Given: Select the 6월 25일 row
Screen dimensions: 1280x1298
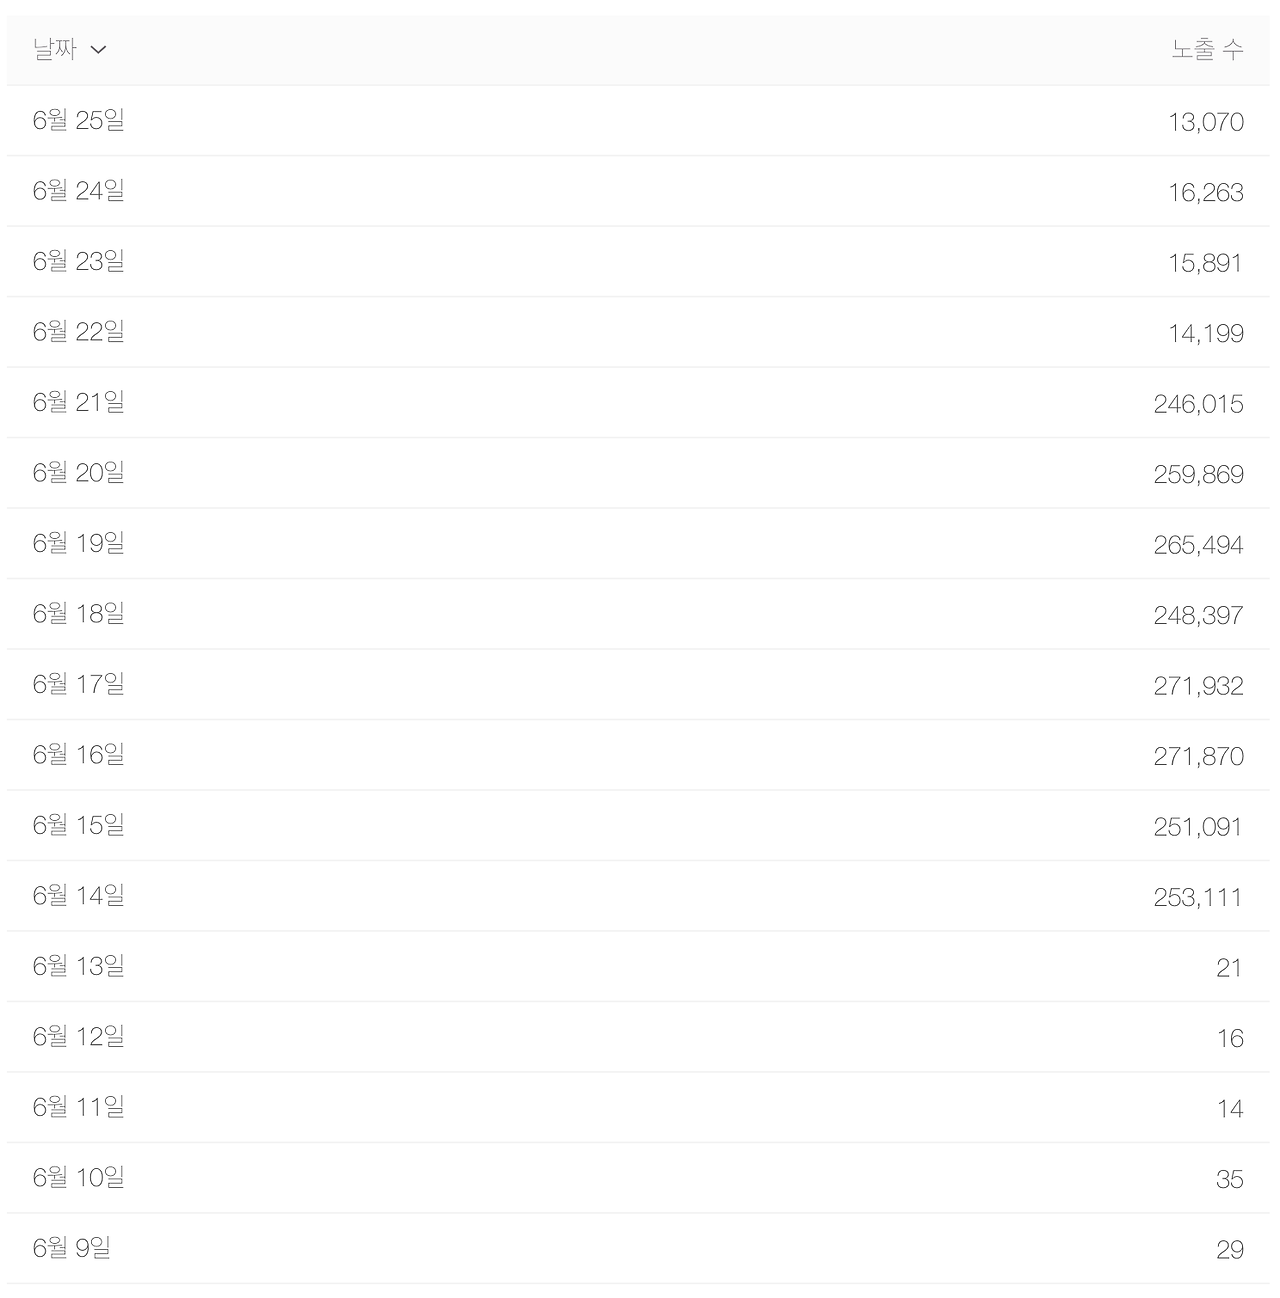Looking at the screenshot, I should [x=638, y=121].
